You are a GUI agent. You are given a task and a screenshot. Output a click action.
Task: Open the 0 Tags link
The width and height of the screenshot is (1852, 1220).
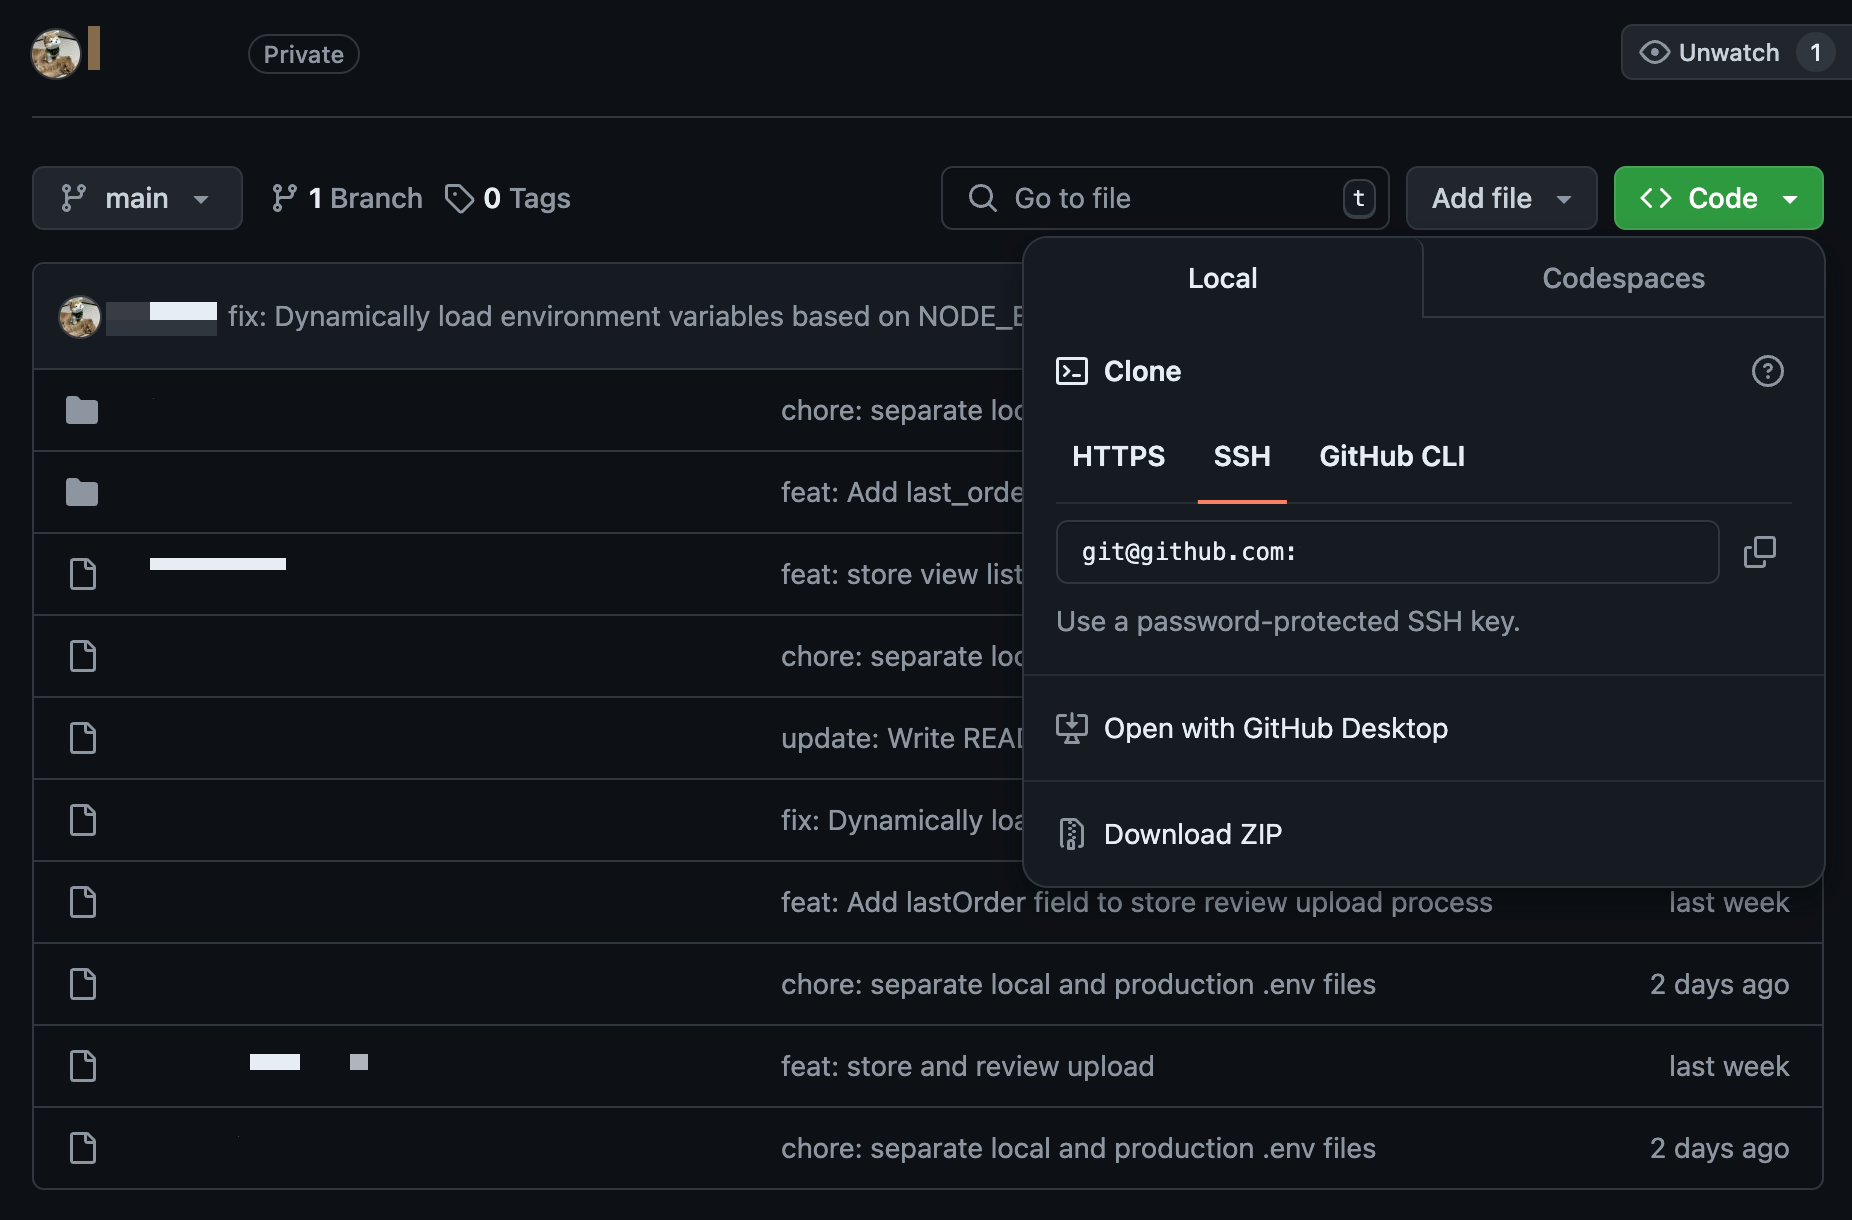[x=508, y=198]
